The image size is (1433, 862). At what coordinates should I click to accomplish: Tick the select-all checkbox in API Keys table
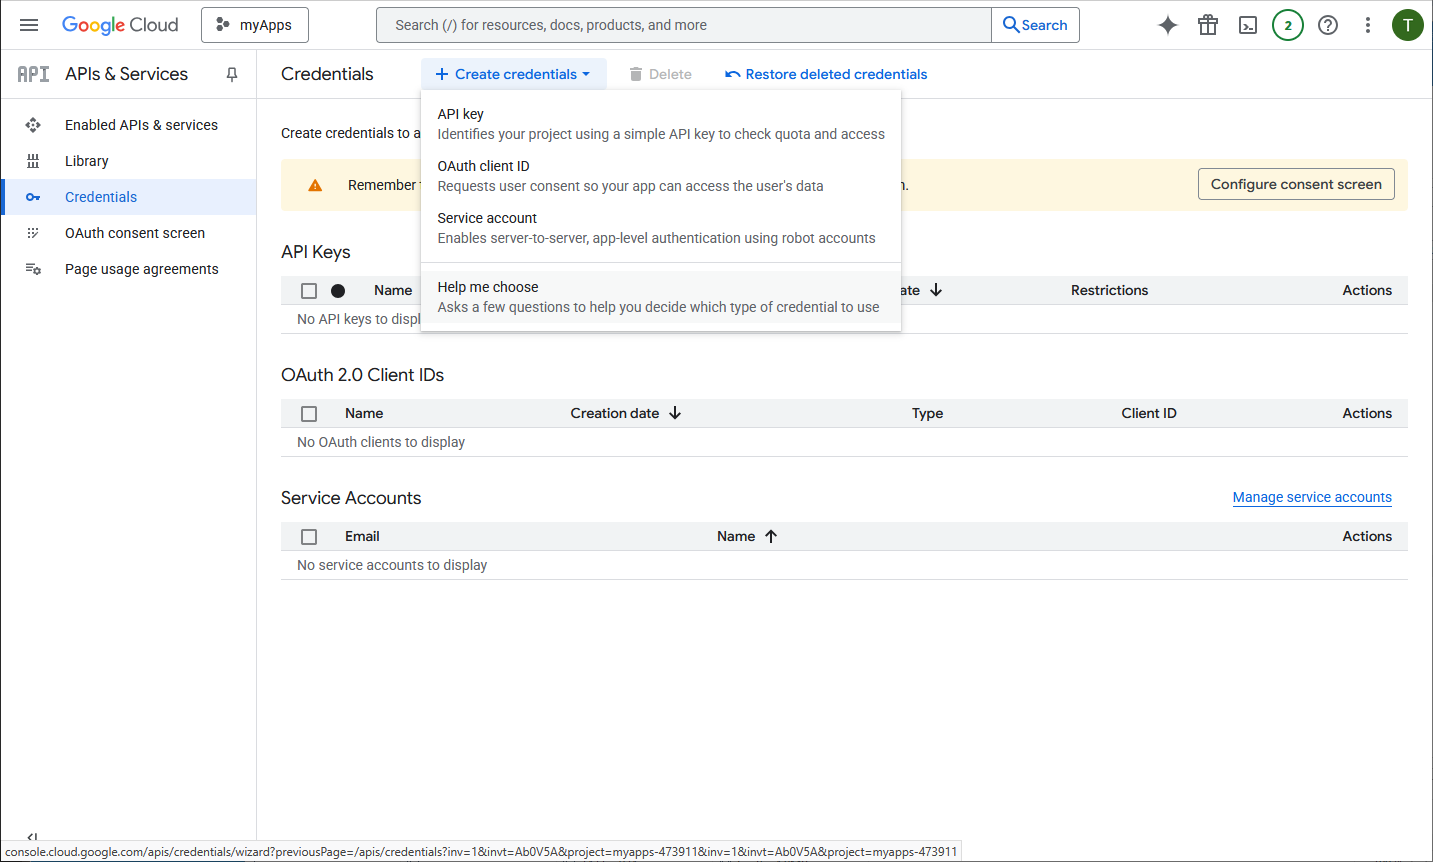pos(309,291)
